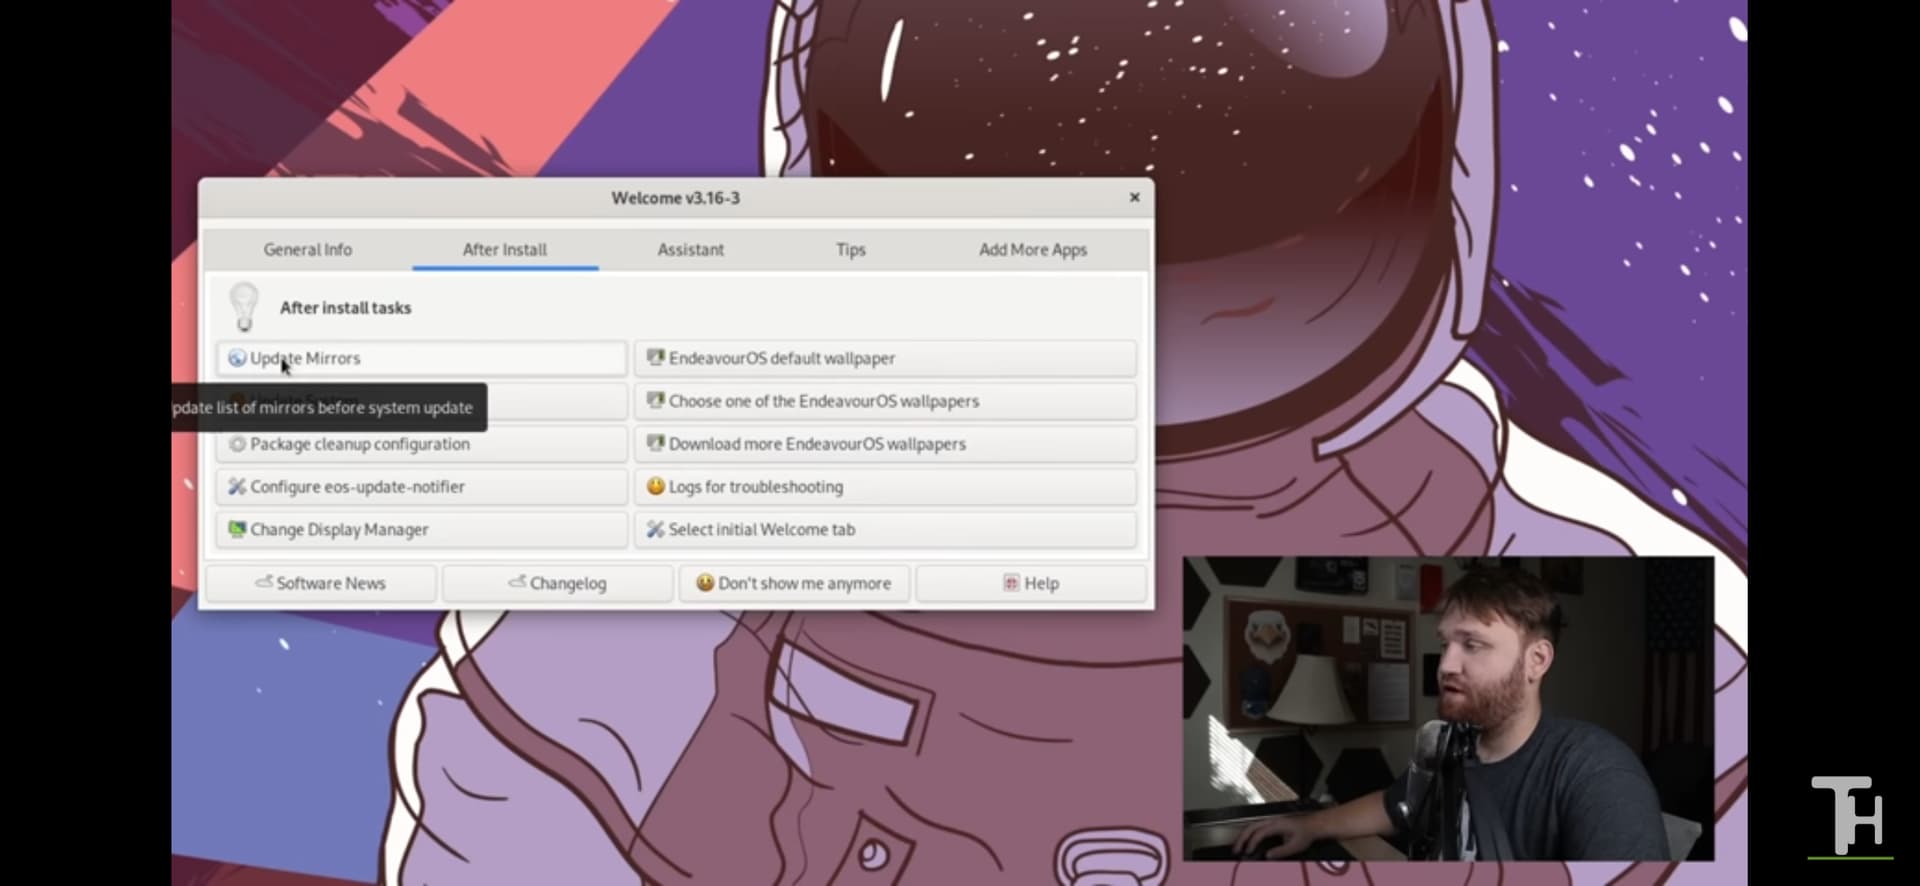Select the After Install tab
The width and height of the screenshot is (1920, 886).
[505, 250]
